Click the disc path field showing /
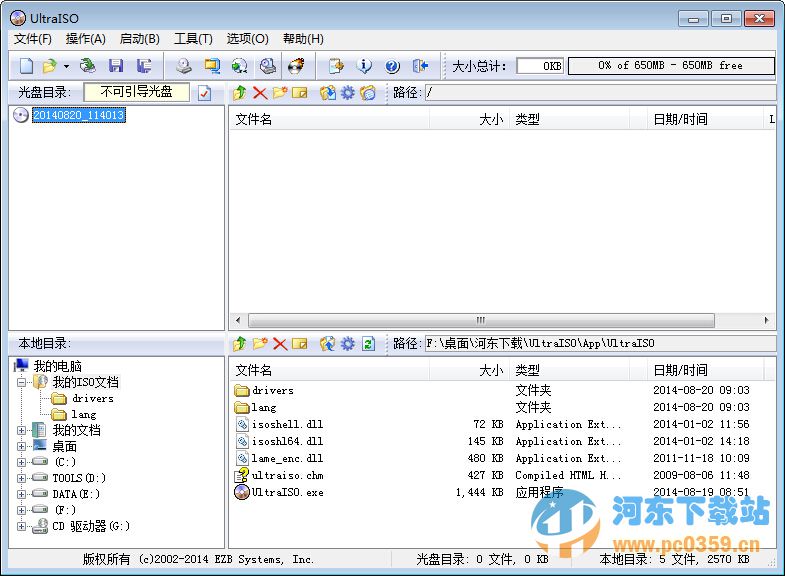This screenshot has width=785, height=576. click(600, 93)
